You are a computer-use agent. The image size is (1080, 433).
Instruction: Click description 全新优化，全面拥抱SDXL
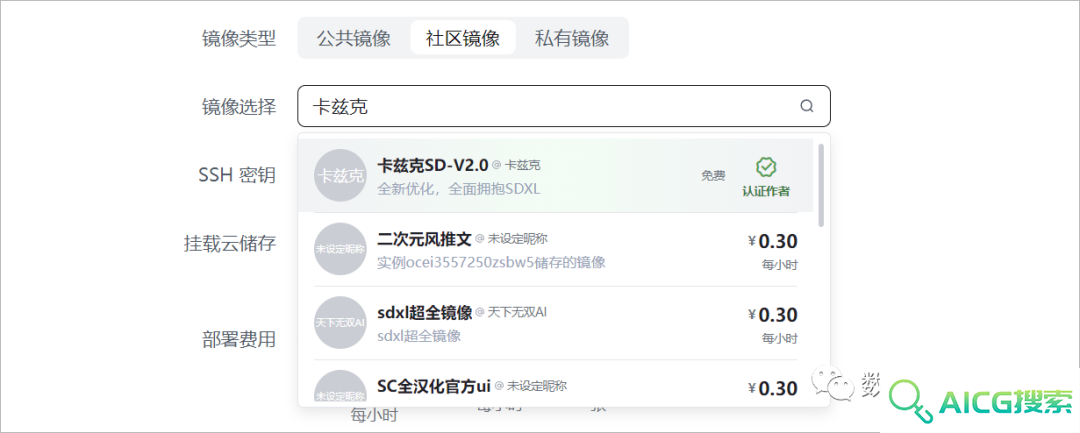459,189
